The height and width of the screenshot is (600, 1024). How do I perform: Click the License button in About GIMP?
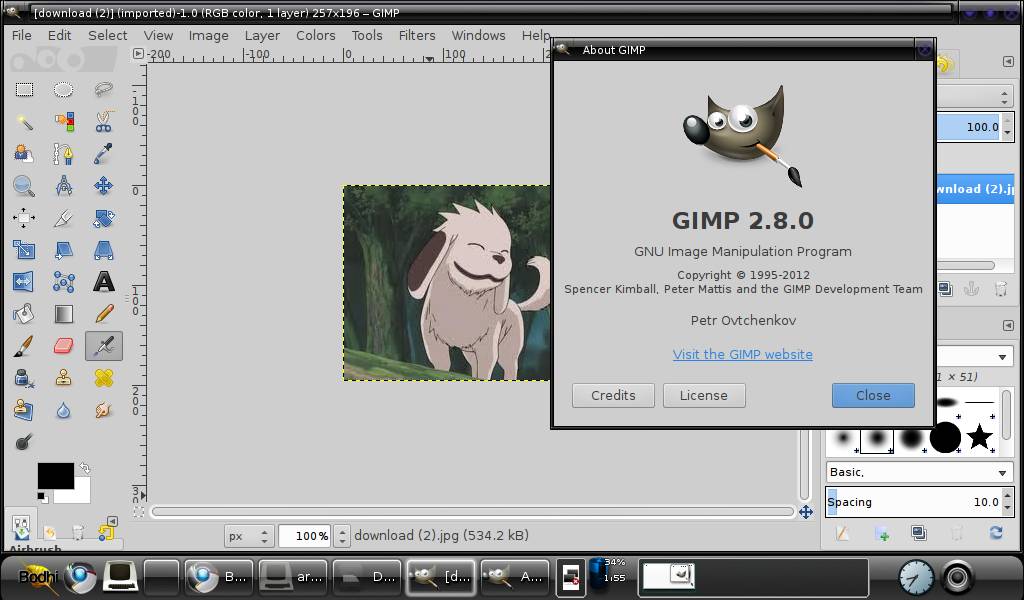[x=704, y=395]
